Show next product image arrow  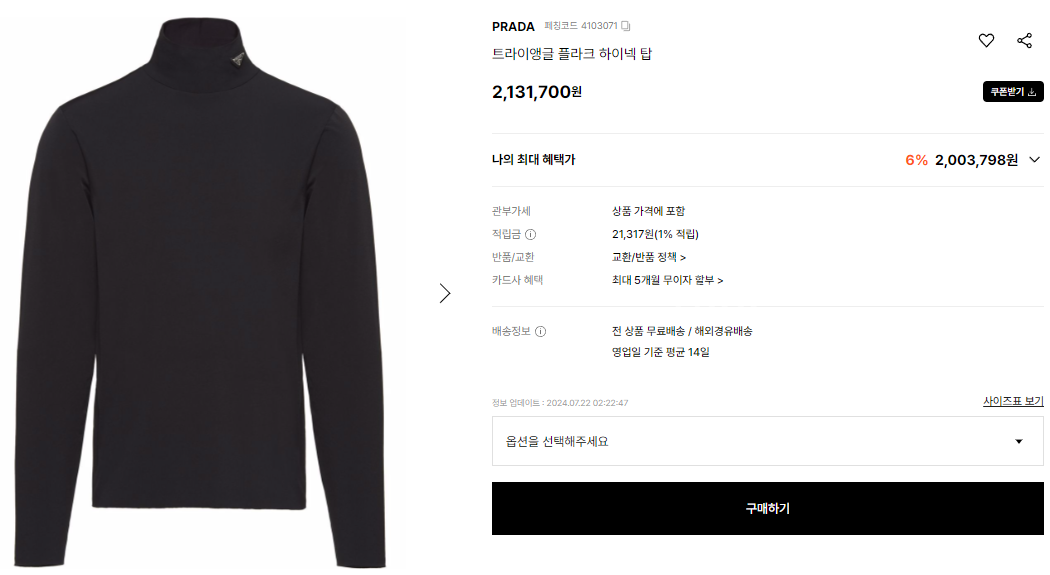[x=445, y=293]
